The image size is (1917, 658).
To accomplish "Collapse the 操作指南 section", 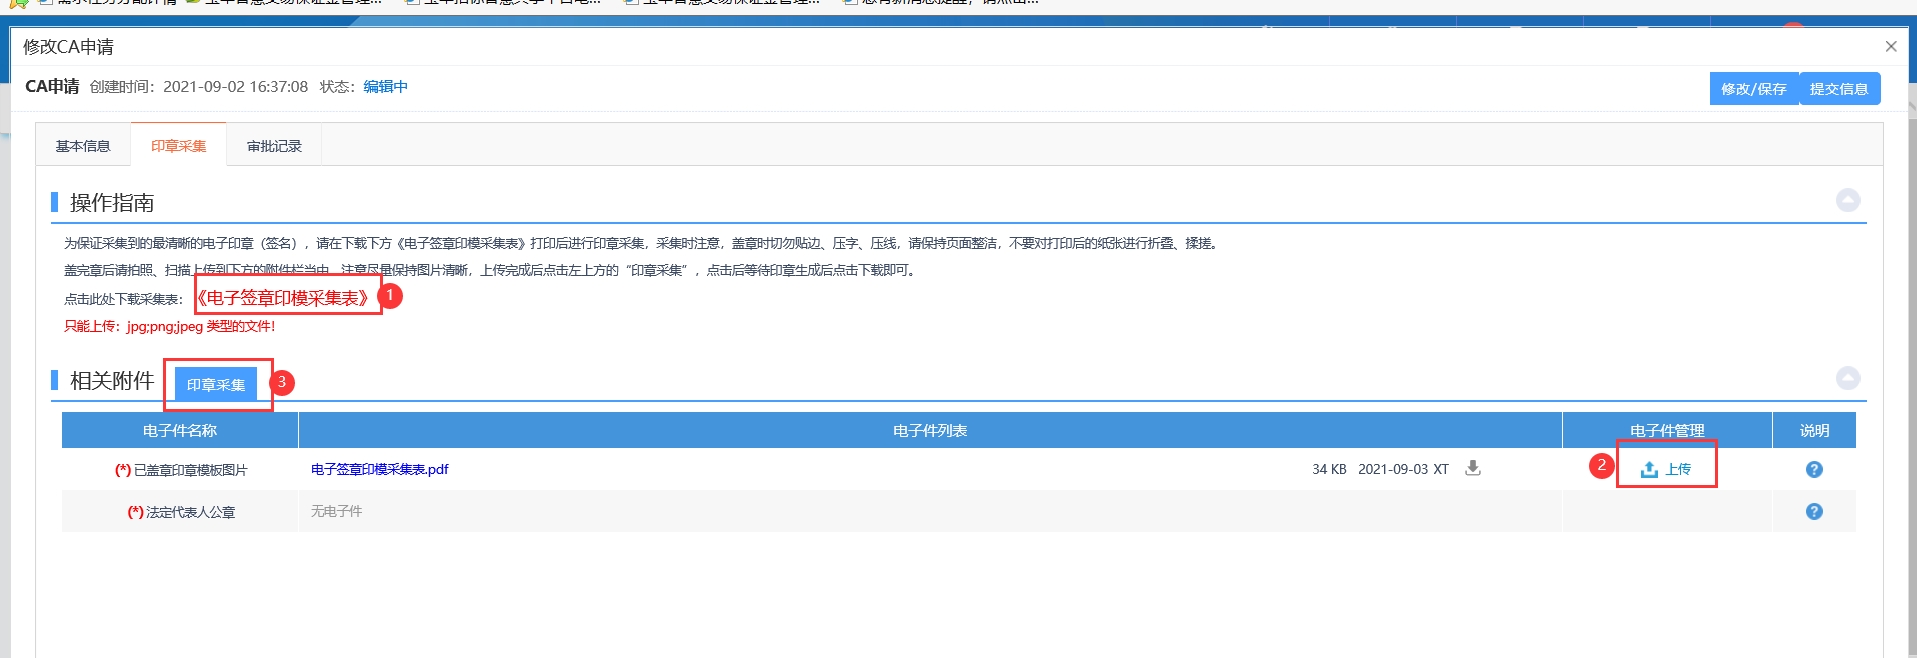I will click(x=1847, y=201).
